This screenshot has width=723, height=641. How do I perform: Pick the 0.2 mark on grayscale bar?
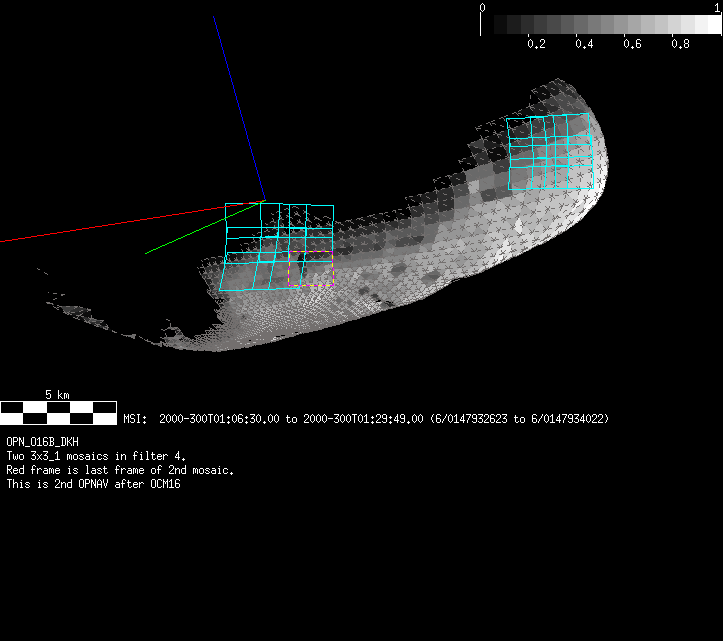[x=536, y=44]
